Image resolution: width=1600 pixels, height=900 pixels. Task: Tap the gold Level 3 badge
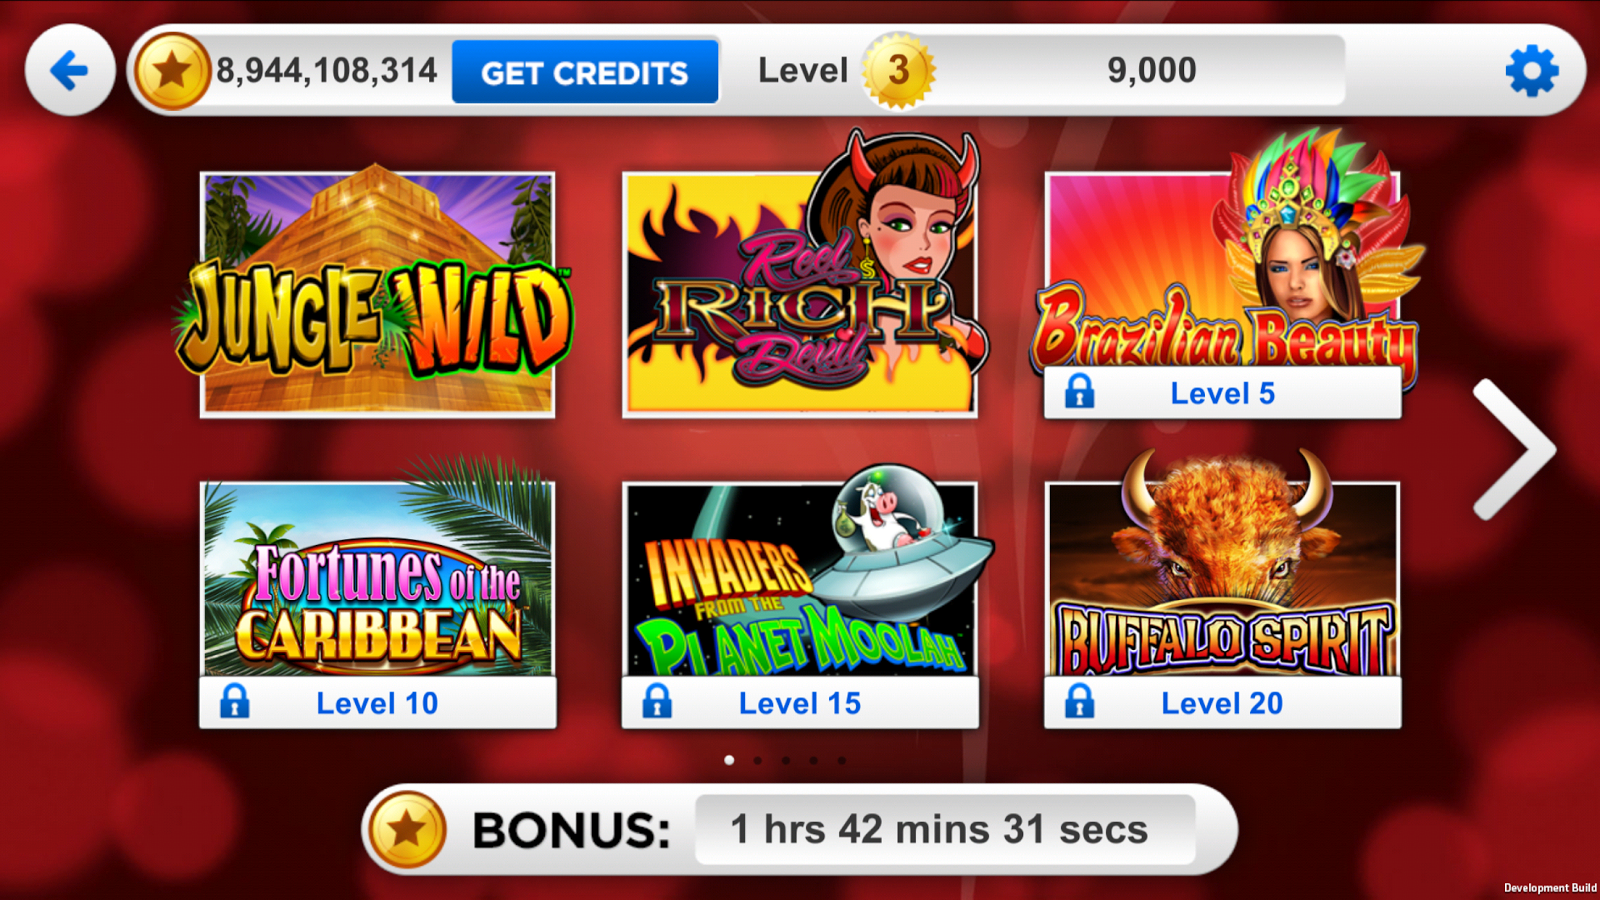coord(899,70)
